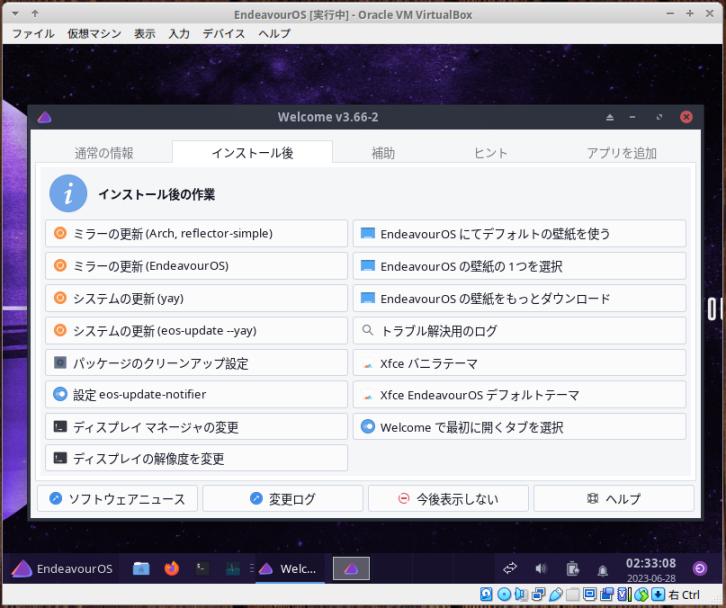The height and width of the screenshot is (608, 726).
Task: Open the notification bell tray icon
Action: [602, 570]
